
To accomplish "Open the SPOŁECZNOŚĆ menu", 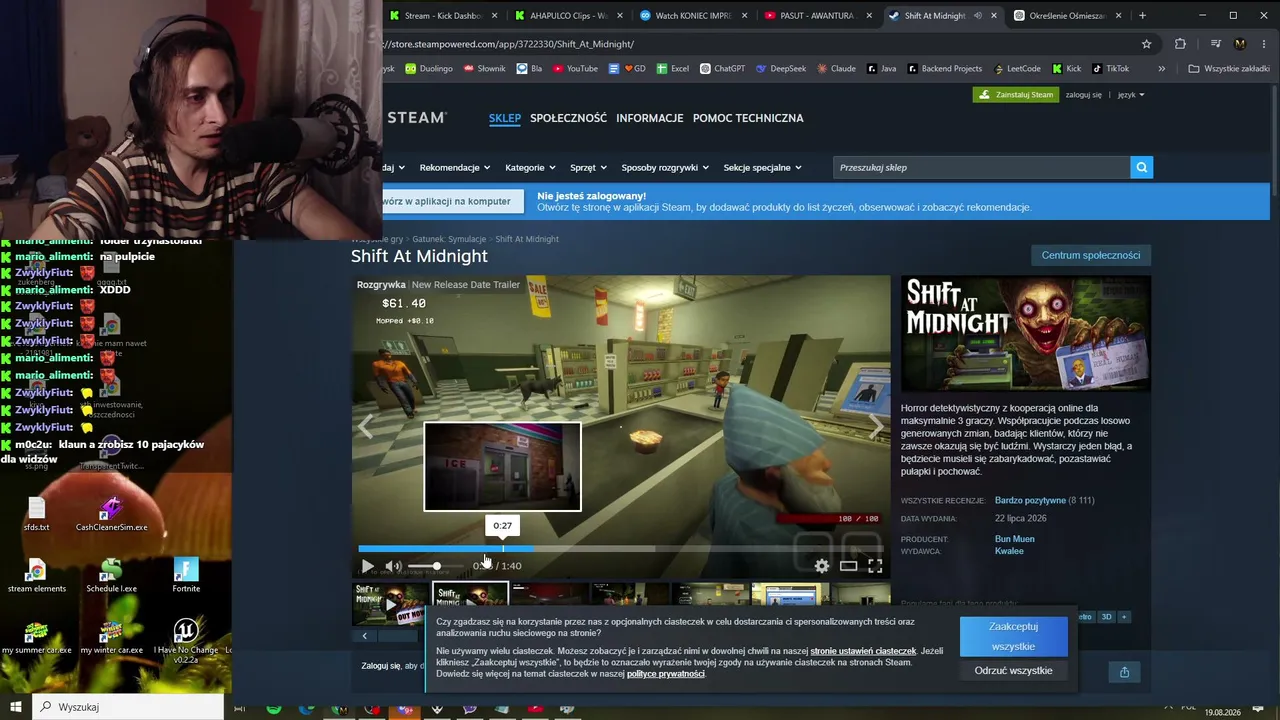I will click(568, 118).
